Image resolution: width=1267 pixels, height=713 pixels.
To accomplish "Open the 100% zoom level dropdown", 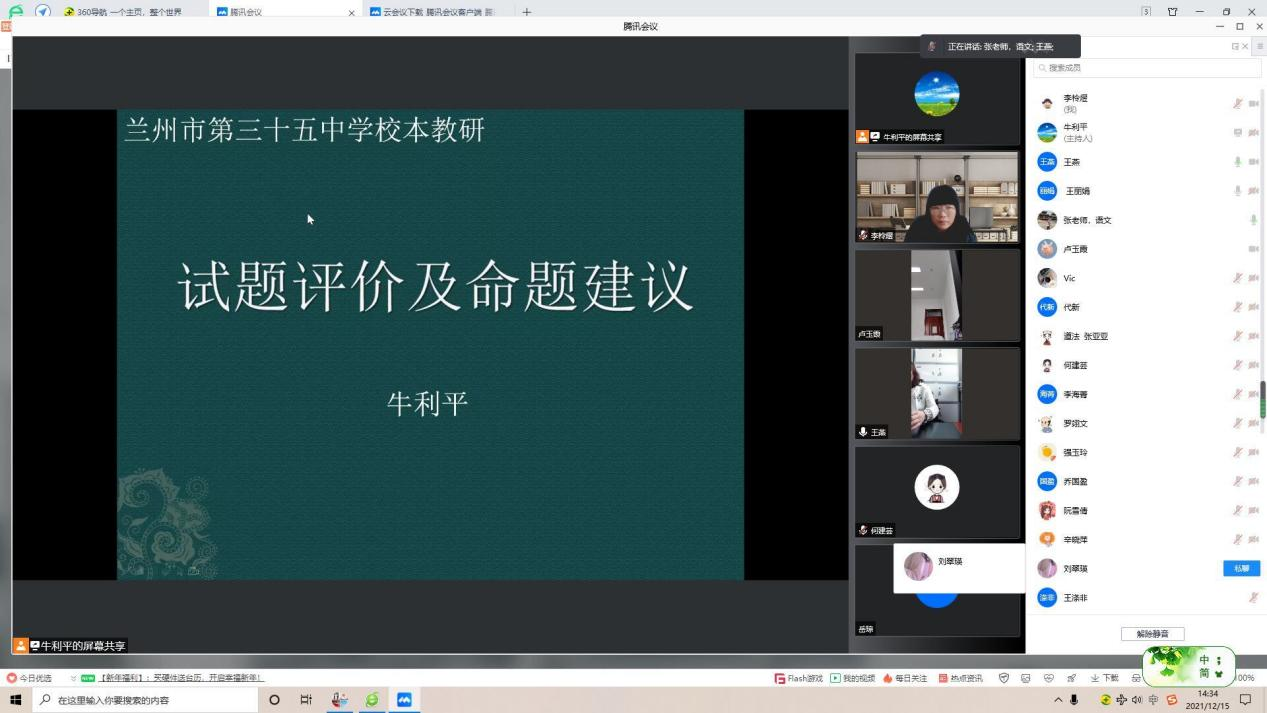I will pyautogui.click(x=1243, y=677).
